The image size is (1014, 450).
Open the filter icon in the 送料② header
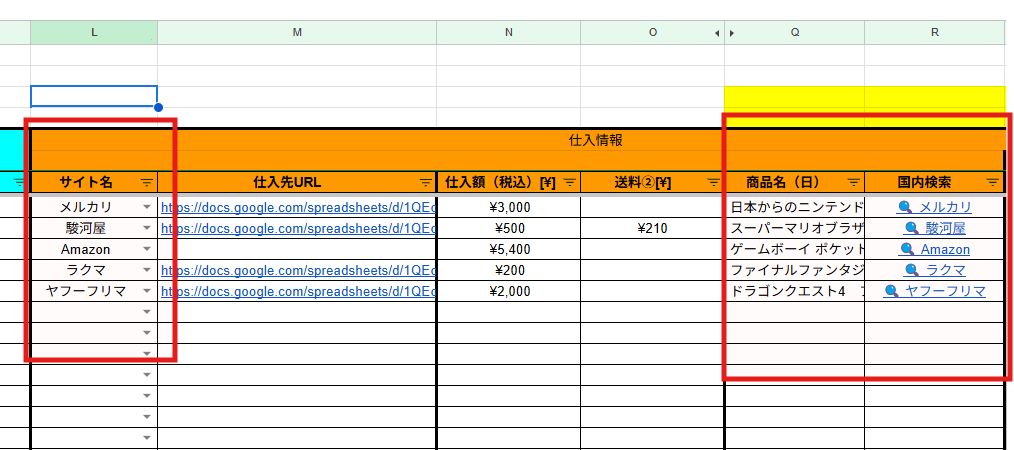pos(713,182)
